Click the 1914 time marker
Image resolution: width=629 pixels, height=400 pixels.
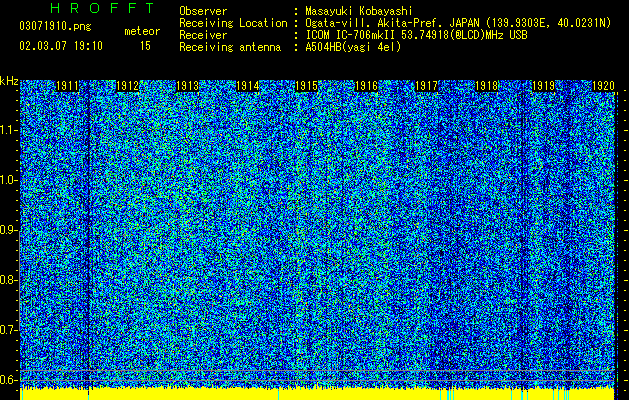point(247,86)
